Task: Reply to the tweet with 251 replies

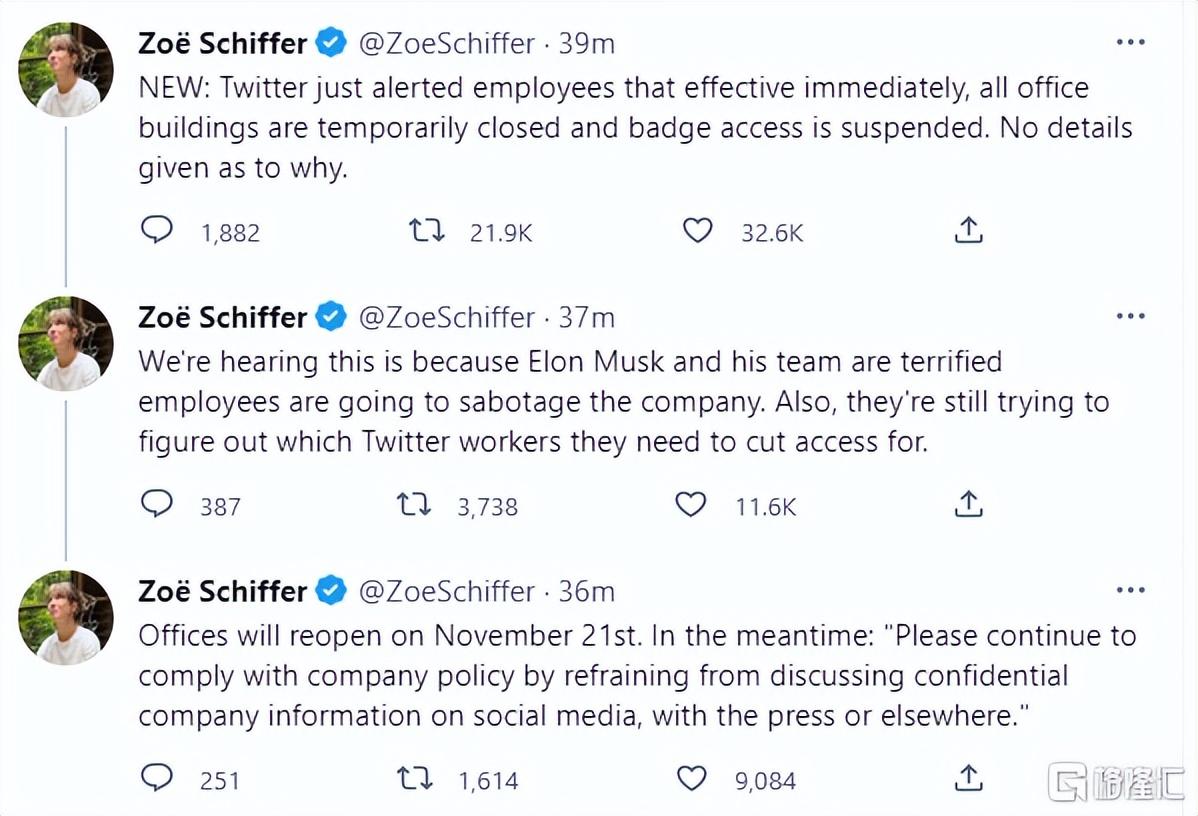Action: tap(157, 778)
